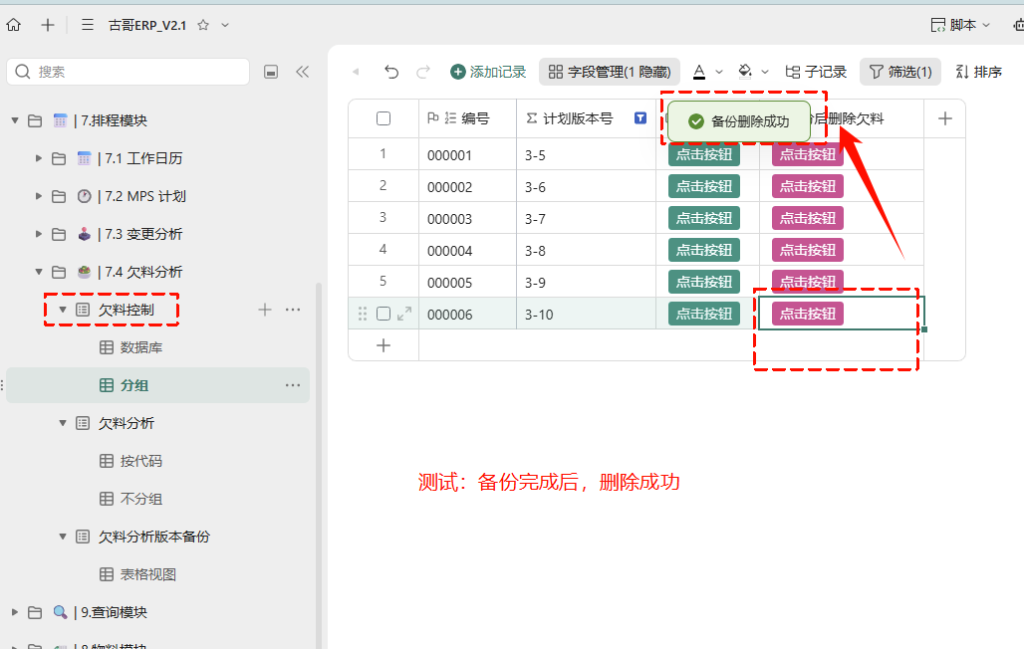Add a column with header plus
The image size is (1024, 649).
(x=944, y=118)
